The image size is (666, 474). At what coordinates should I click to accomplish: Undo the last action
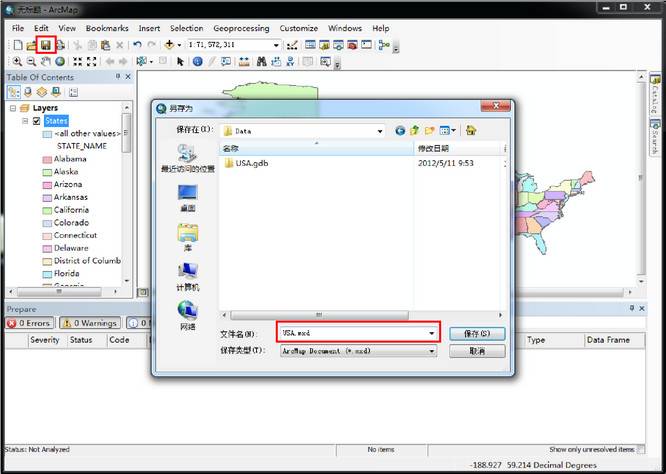[137, 45]
